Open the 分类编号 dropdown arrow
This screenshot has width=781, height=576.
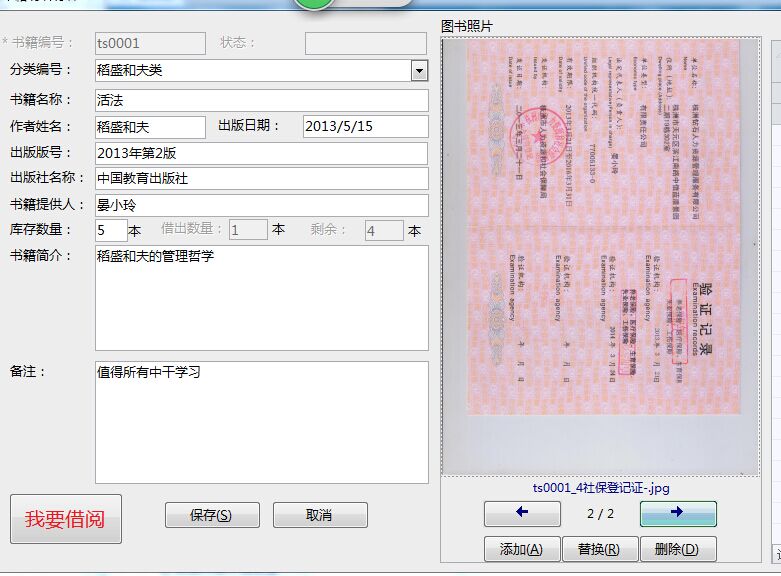(419, 70)
